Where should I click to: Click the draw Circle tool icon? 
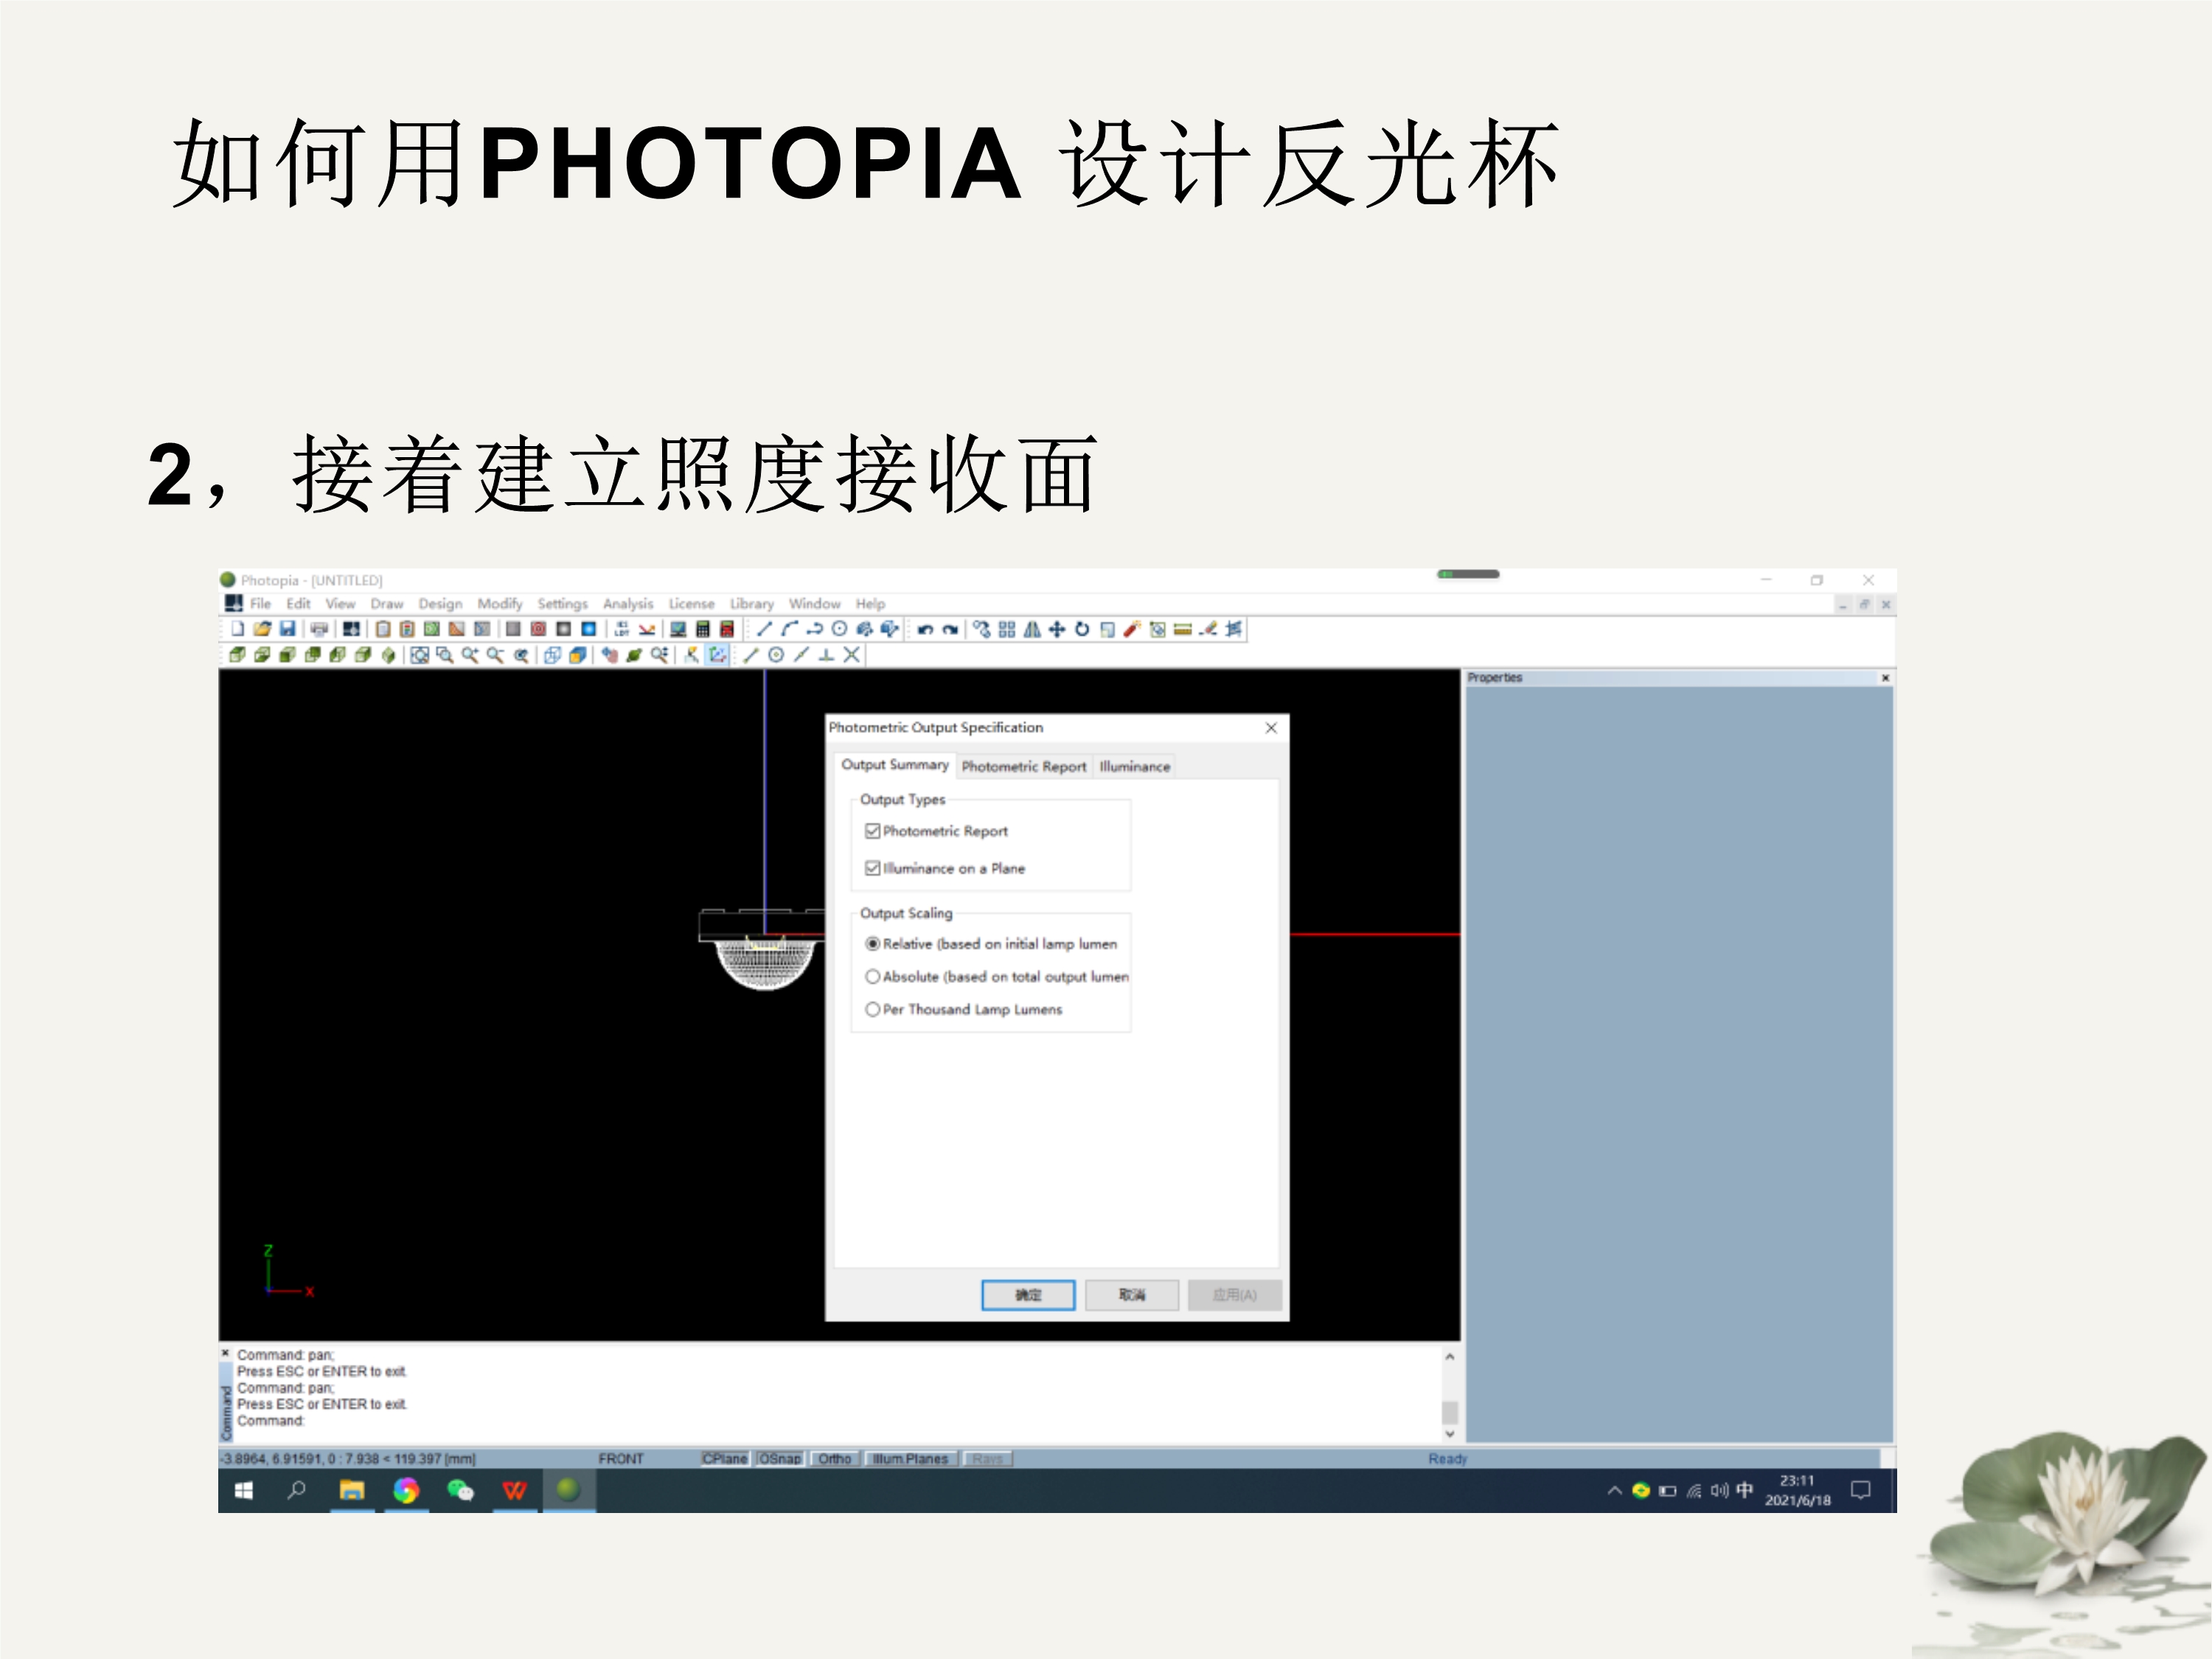[x=840, y=629]
